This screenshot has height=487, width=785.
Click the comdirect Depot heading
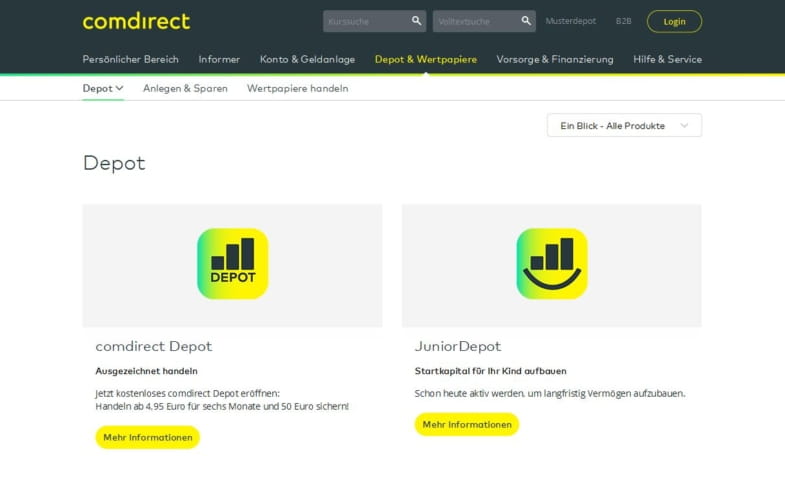[x=154, y=346]
